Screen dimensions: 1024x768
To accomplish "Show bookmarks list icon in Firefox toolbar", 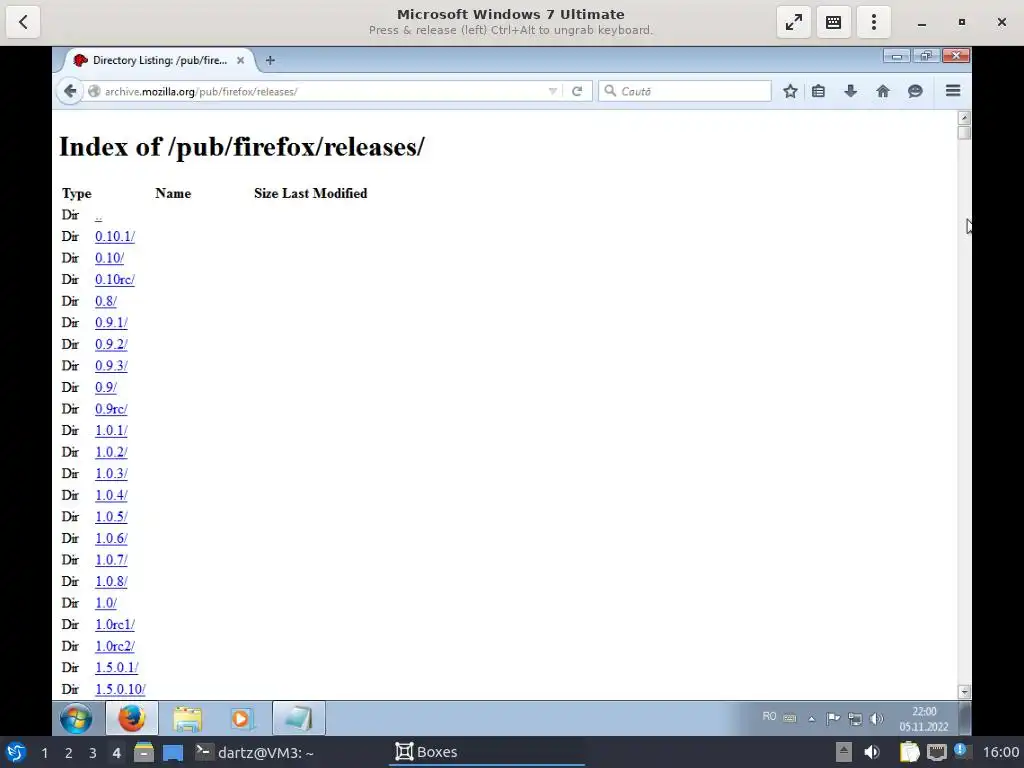I will [x=818, y=91].
